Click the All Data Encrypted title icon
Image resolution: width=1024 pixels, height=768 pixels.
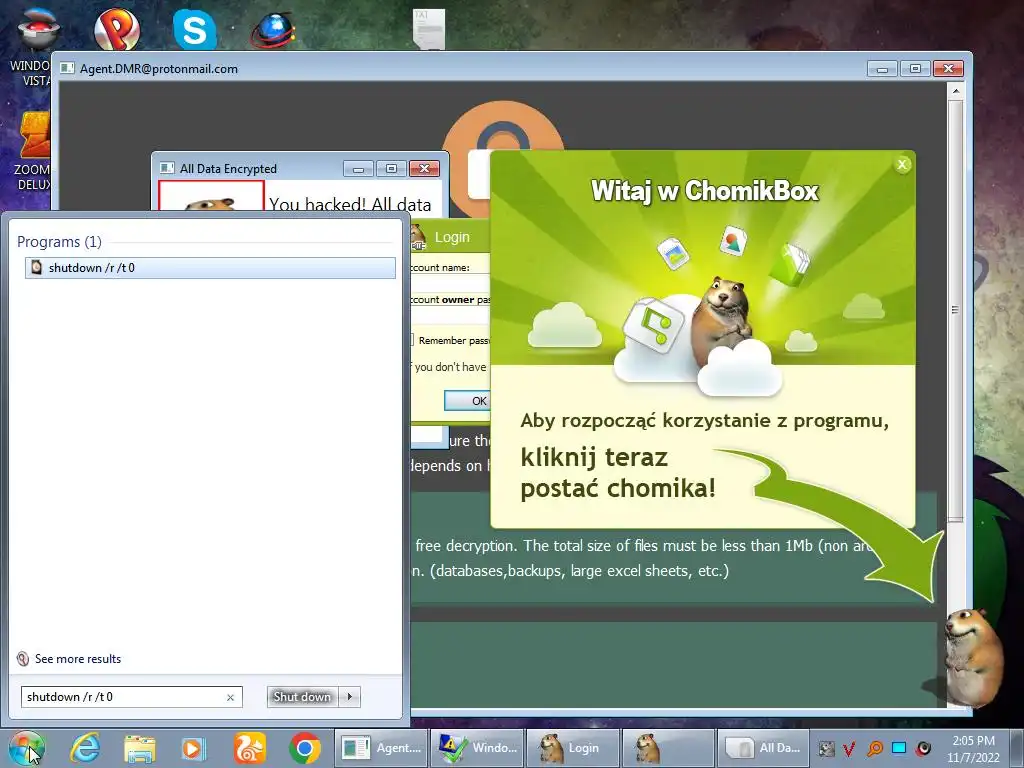pos(167,168)
